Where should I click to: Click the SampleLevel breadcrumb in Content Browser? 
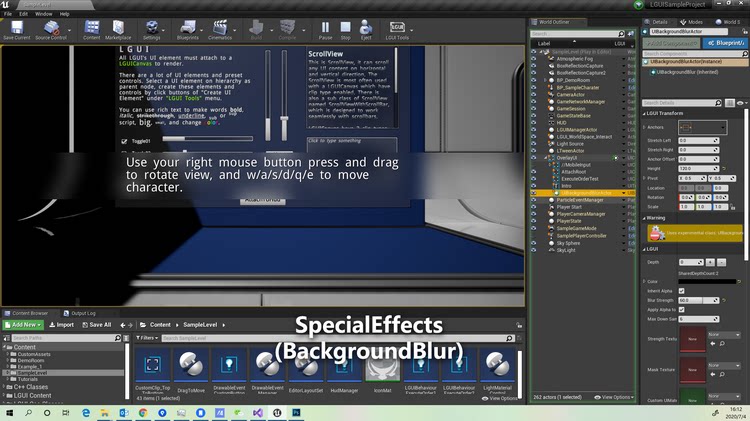(x=200, y=325)
